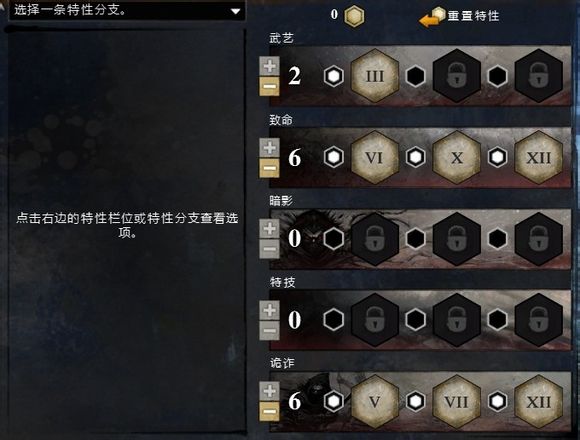Screen dimensions: 580x440
Task: Click the middle locked slot in 武艺
Action: (x=457, y=76)
